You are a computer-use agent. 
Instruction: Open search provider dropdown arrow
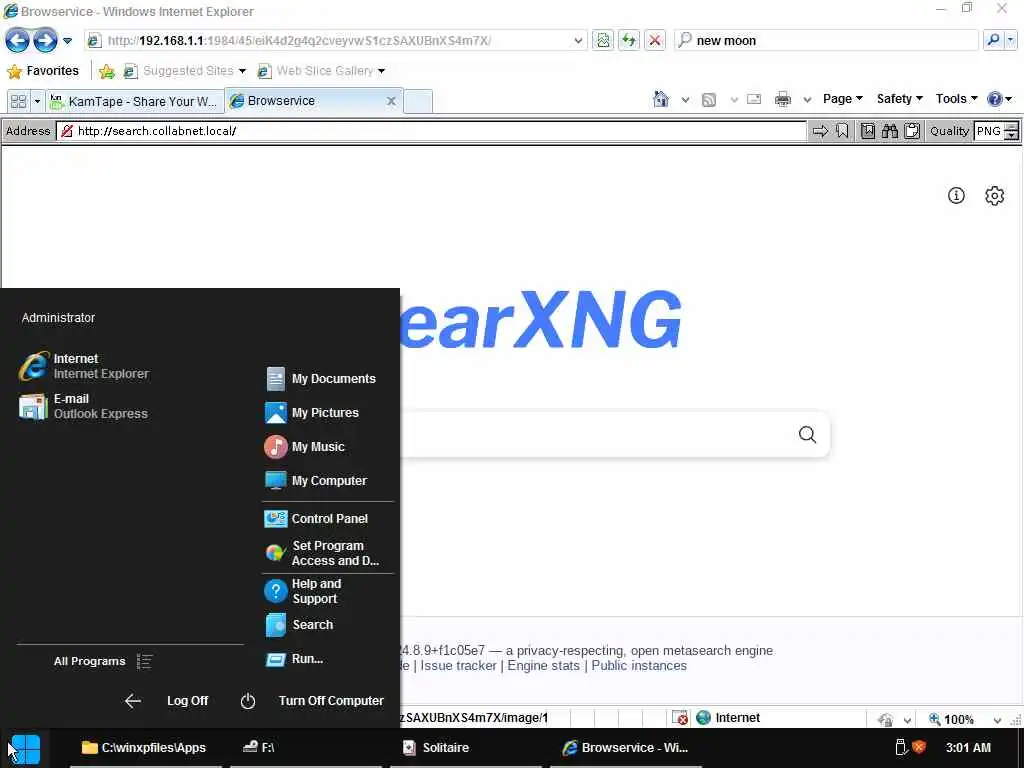click(x=1010, y=40)
